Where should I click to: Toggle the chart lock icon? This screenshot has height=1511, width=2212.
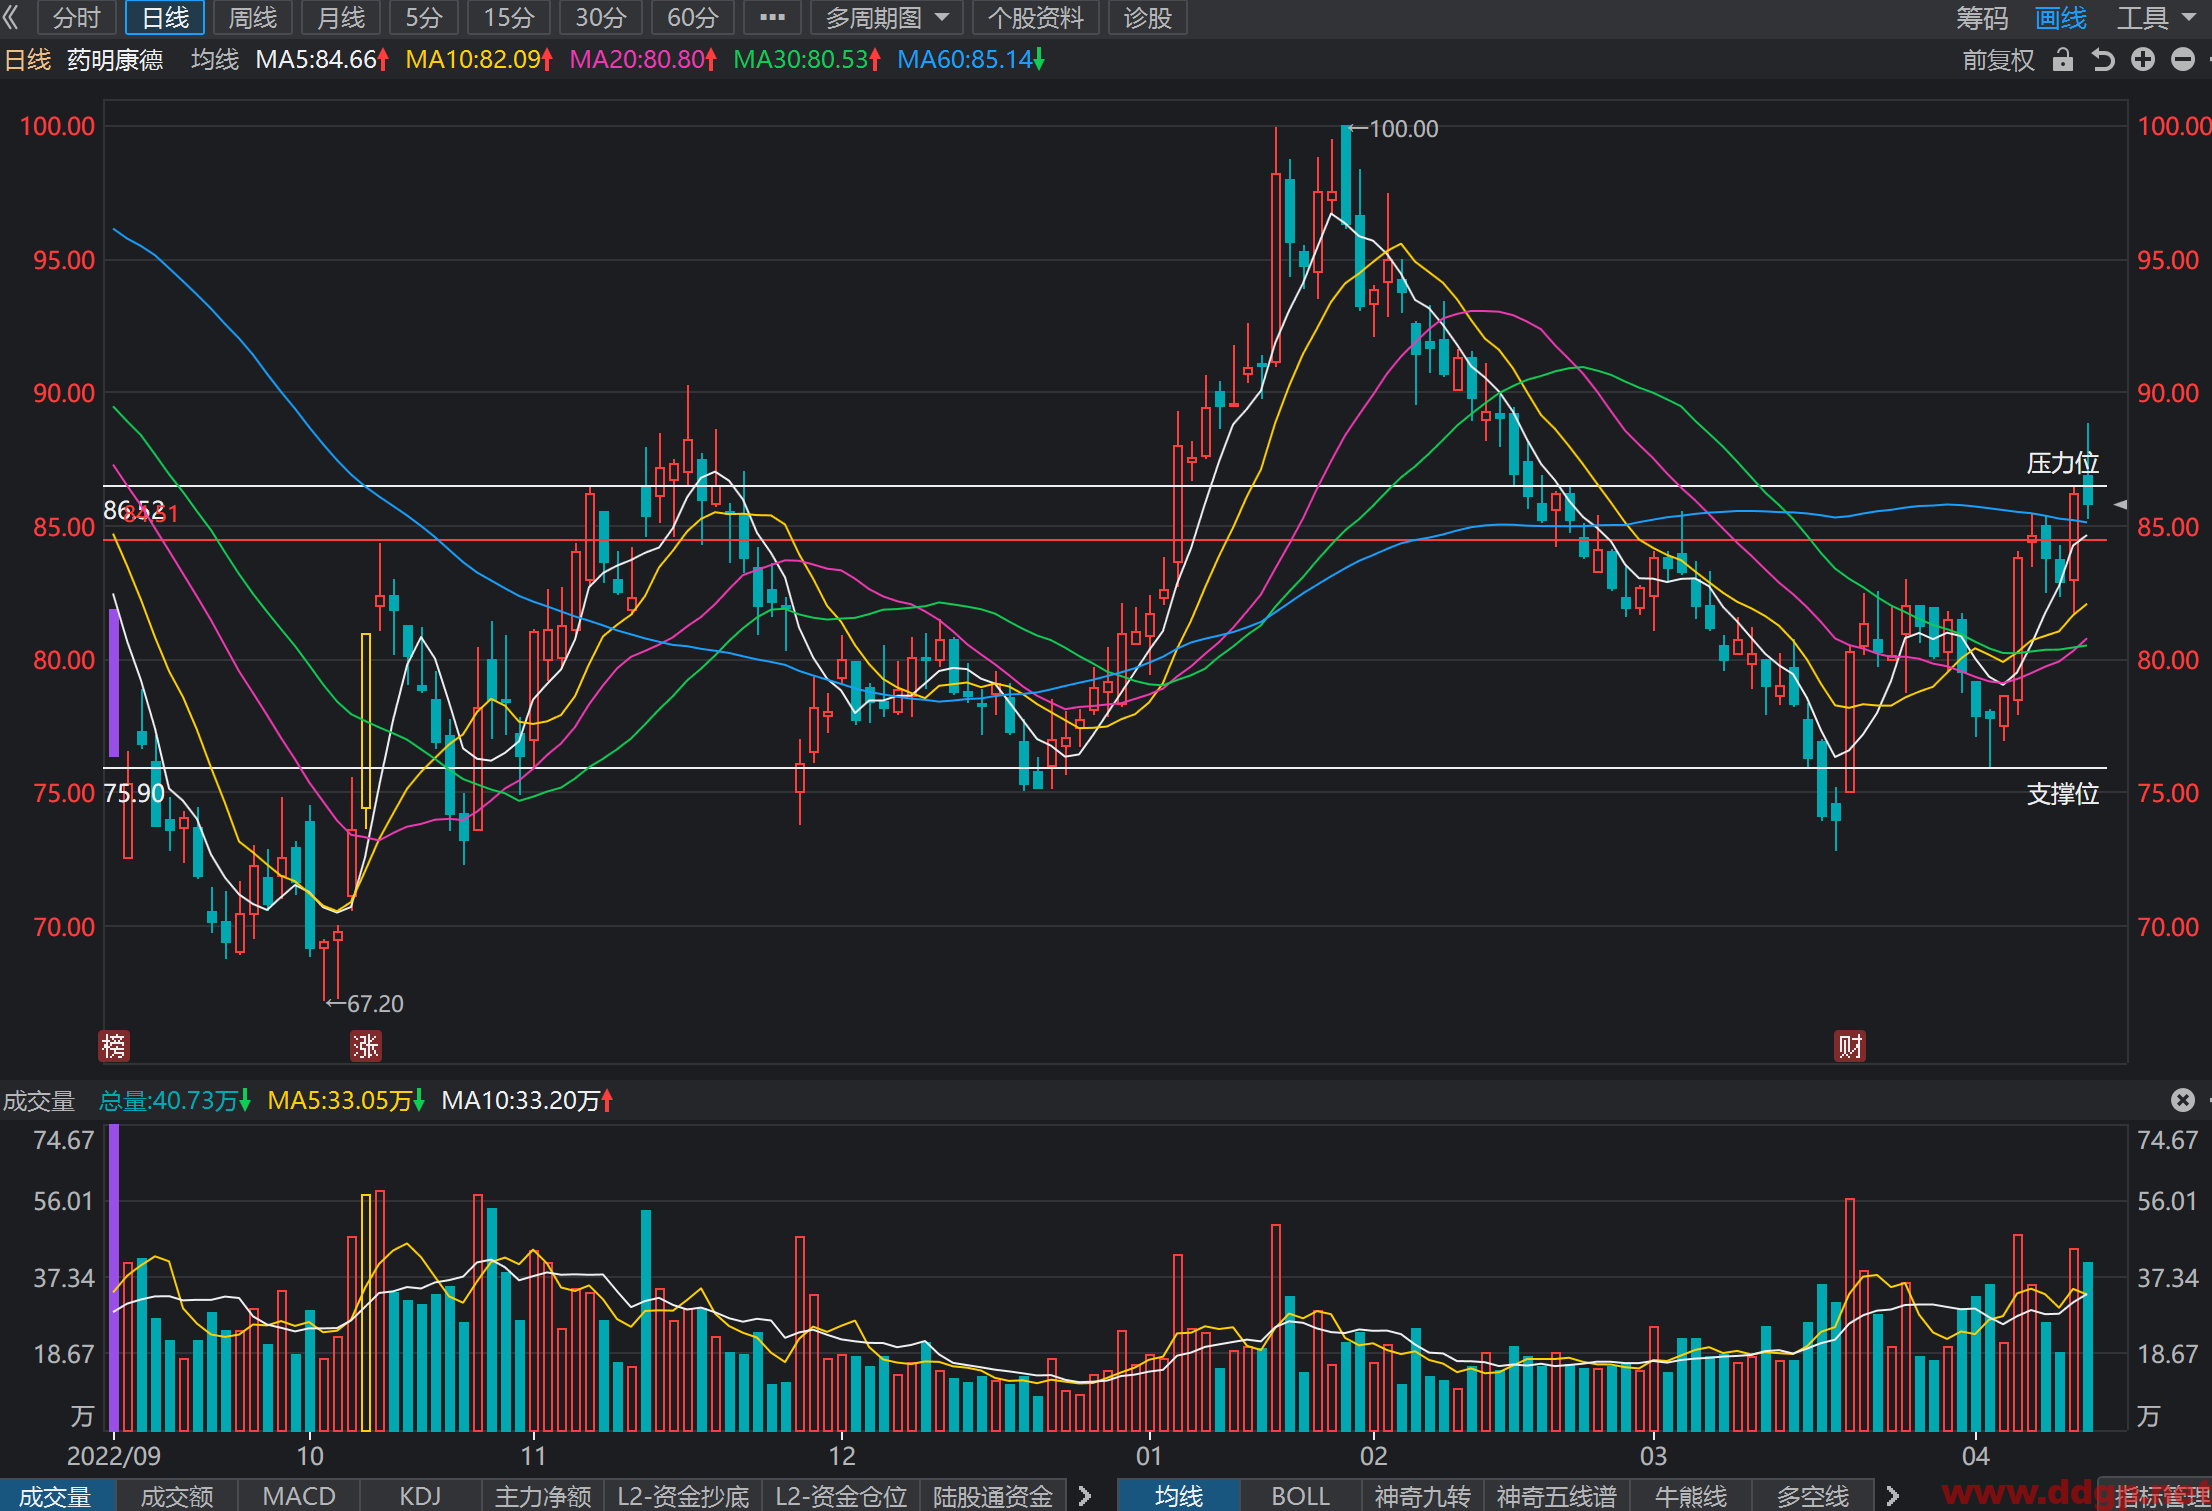pos(2062,60)
